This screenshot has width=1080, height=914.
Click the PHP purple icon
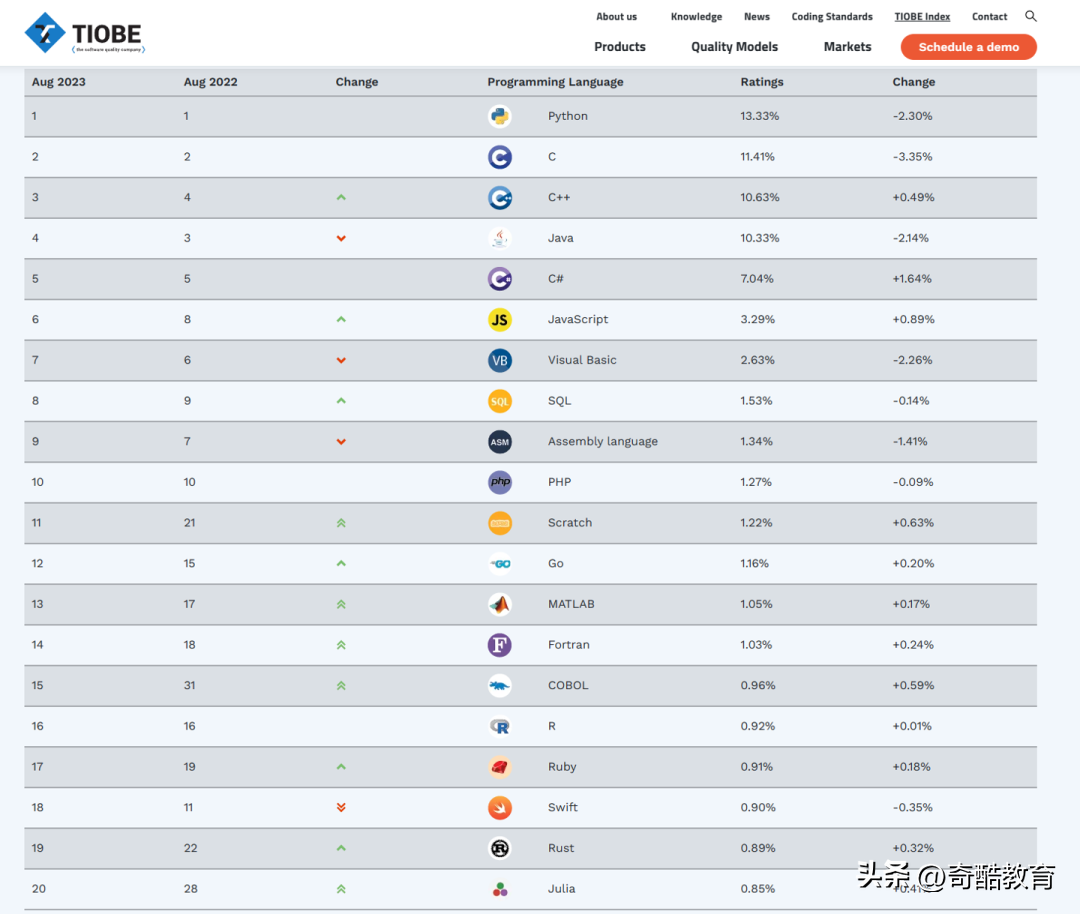(499, 482)
